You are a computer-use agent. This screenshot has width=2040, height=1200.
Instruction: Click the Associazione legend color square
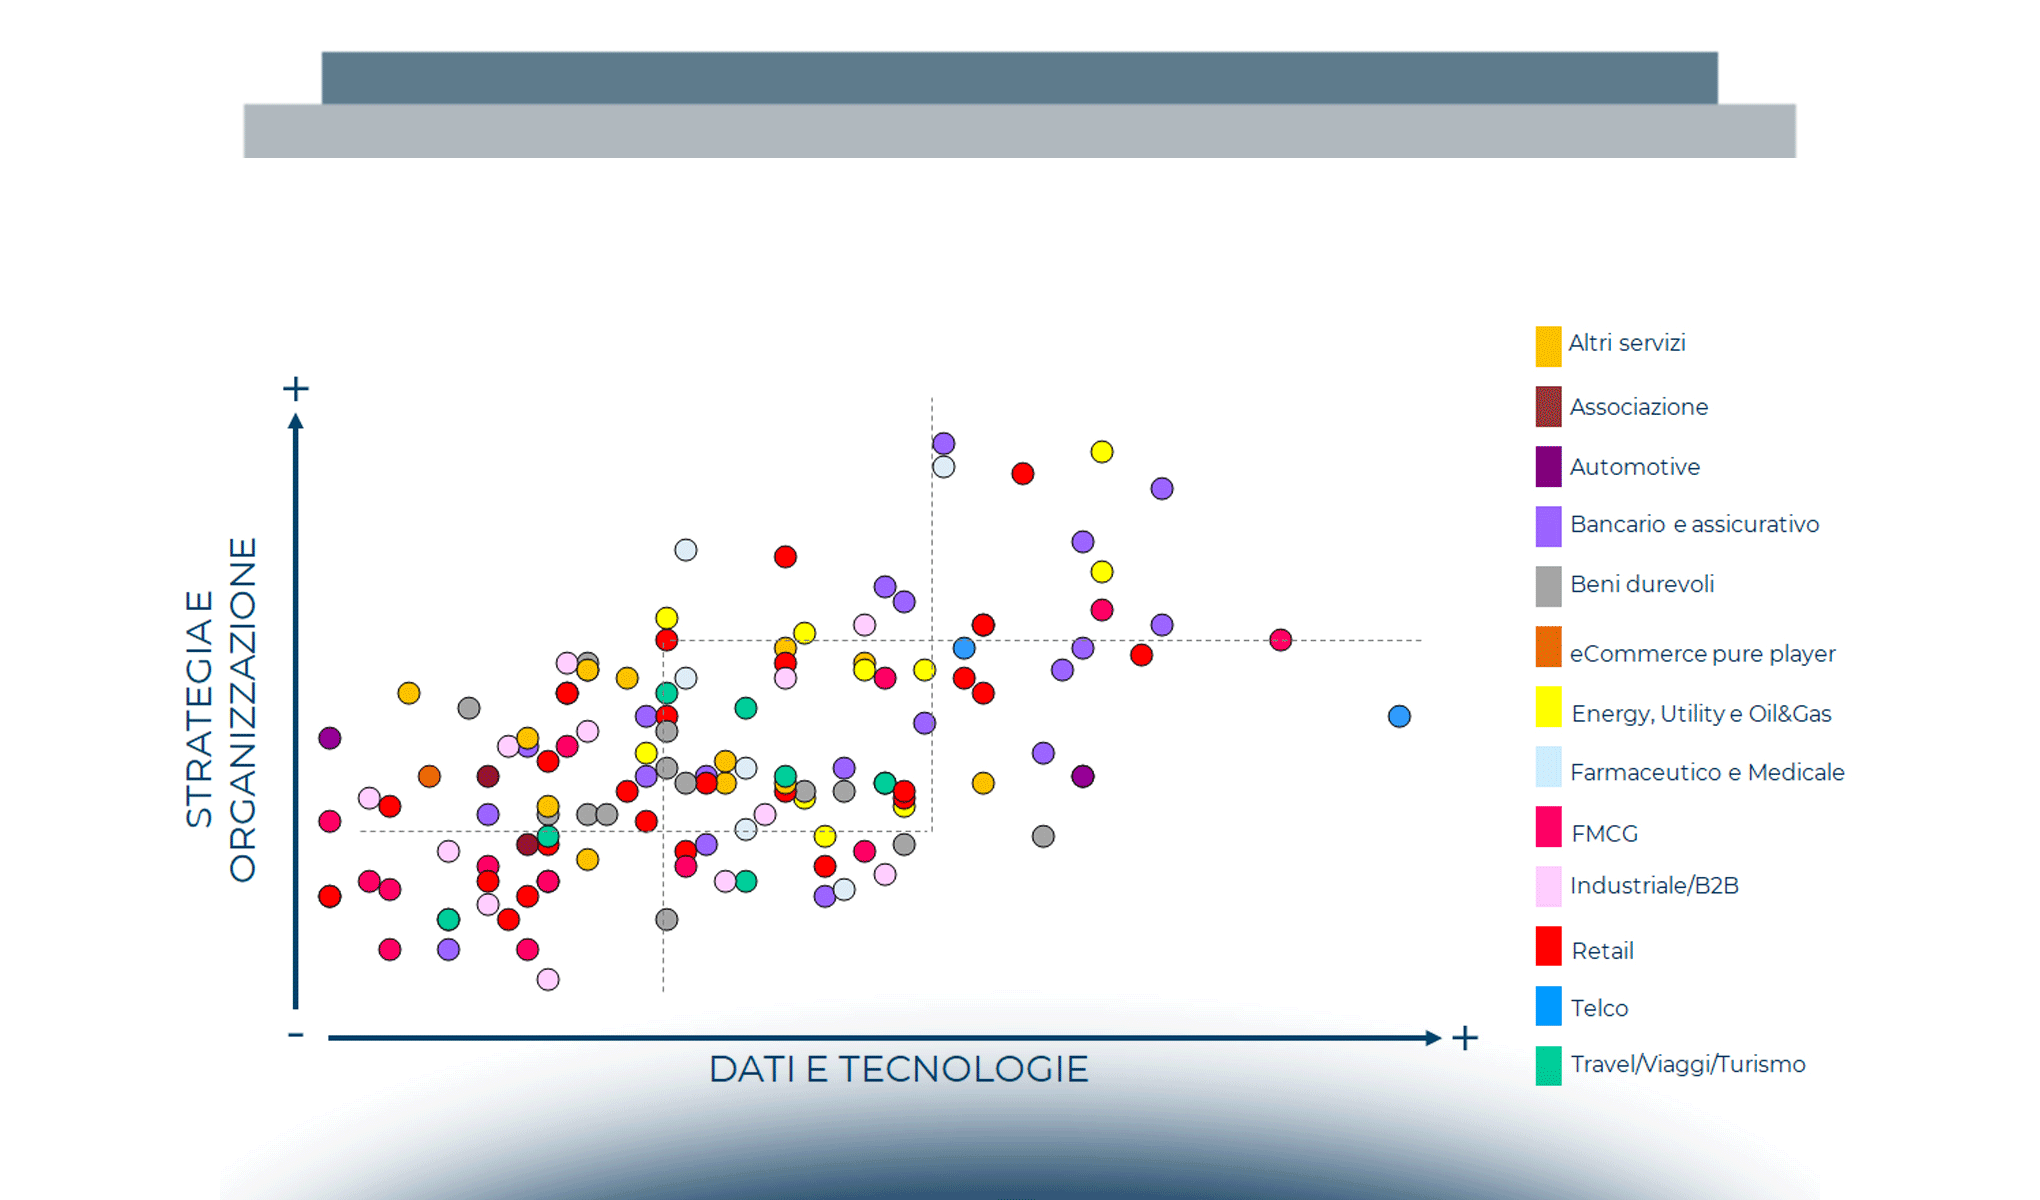[1548, 407]
